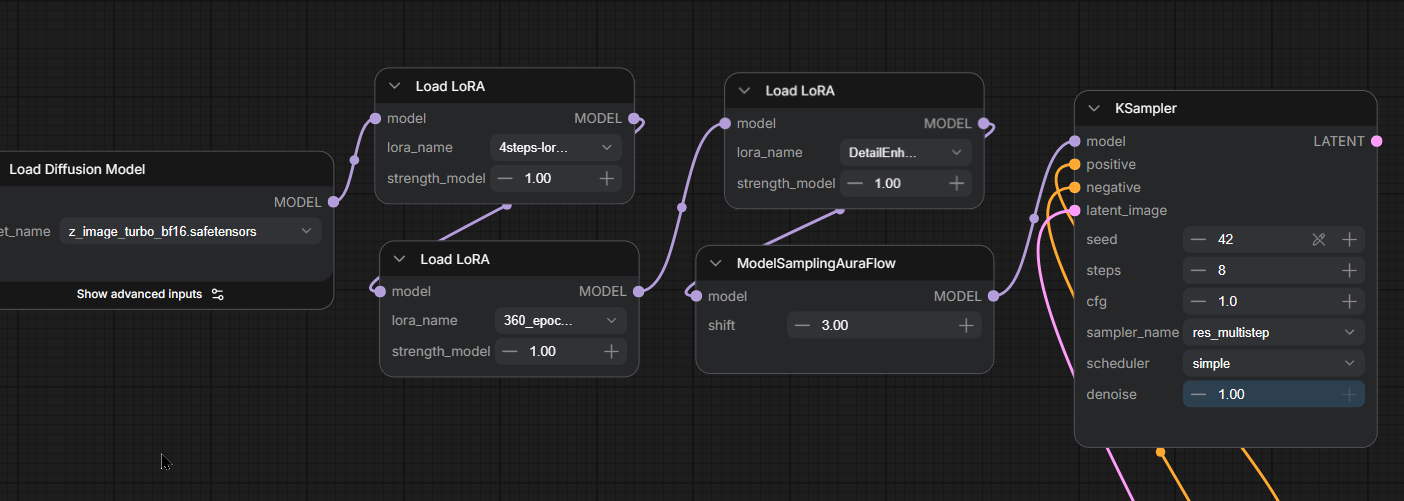Decrease strength_model on the DetailEnh LoRA
Viewport: 1404px width, 501px height.
(x=855, y=183)
